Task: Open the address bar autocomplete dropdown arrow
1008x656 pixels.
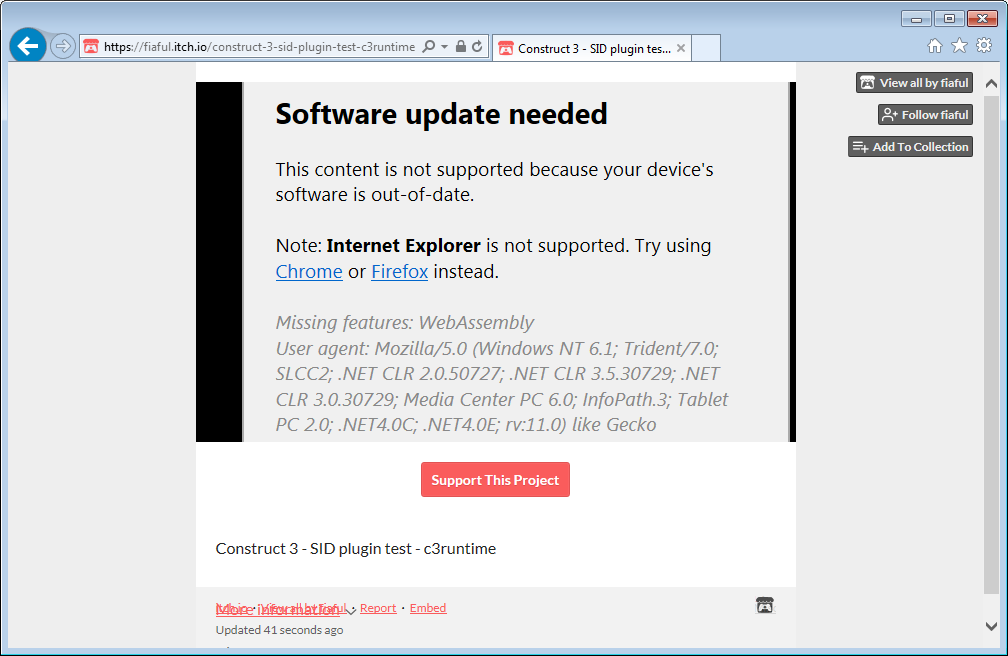Action: pos(444,46)
